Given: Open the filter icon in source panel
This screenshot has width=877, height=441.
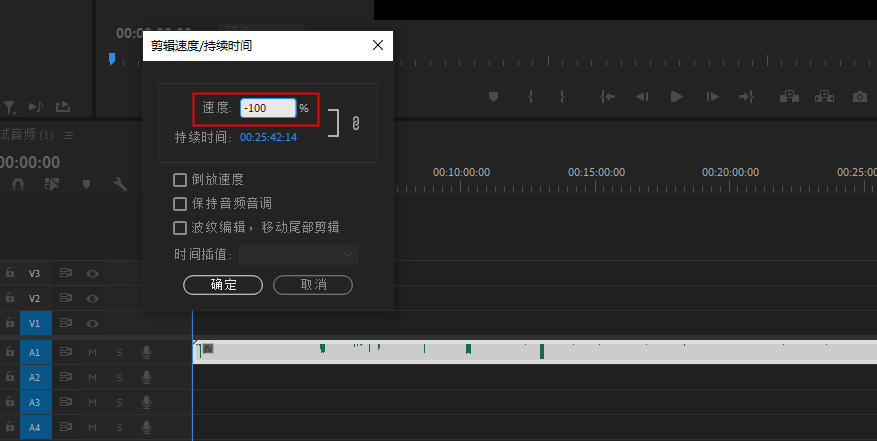Looking at the screenshot, I should (x=10, y=106).
